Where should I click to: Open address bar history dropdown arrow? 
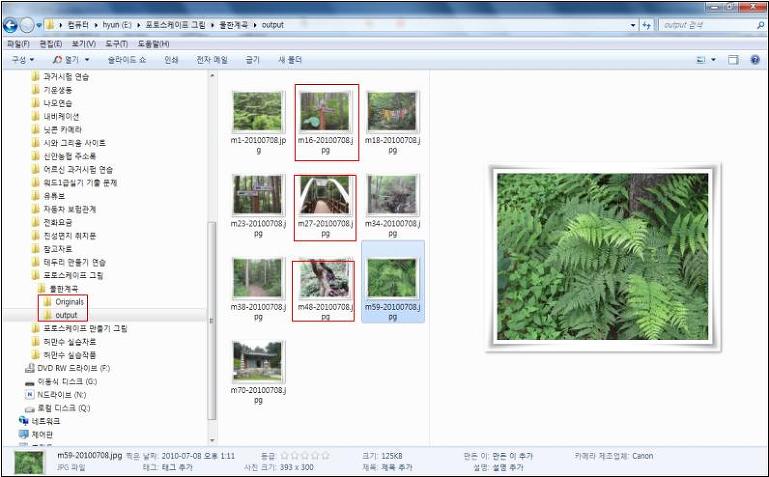point(633,25)
